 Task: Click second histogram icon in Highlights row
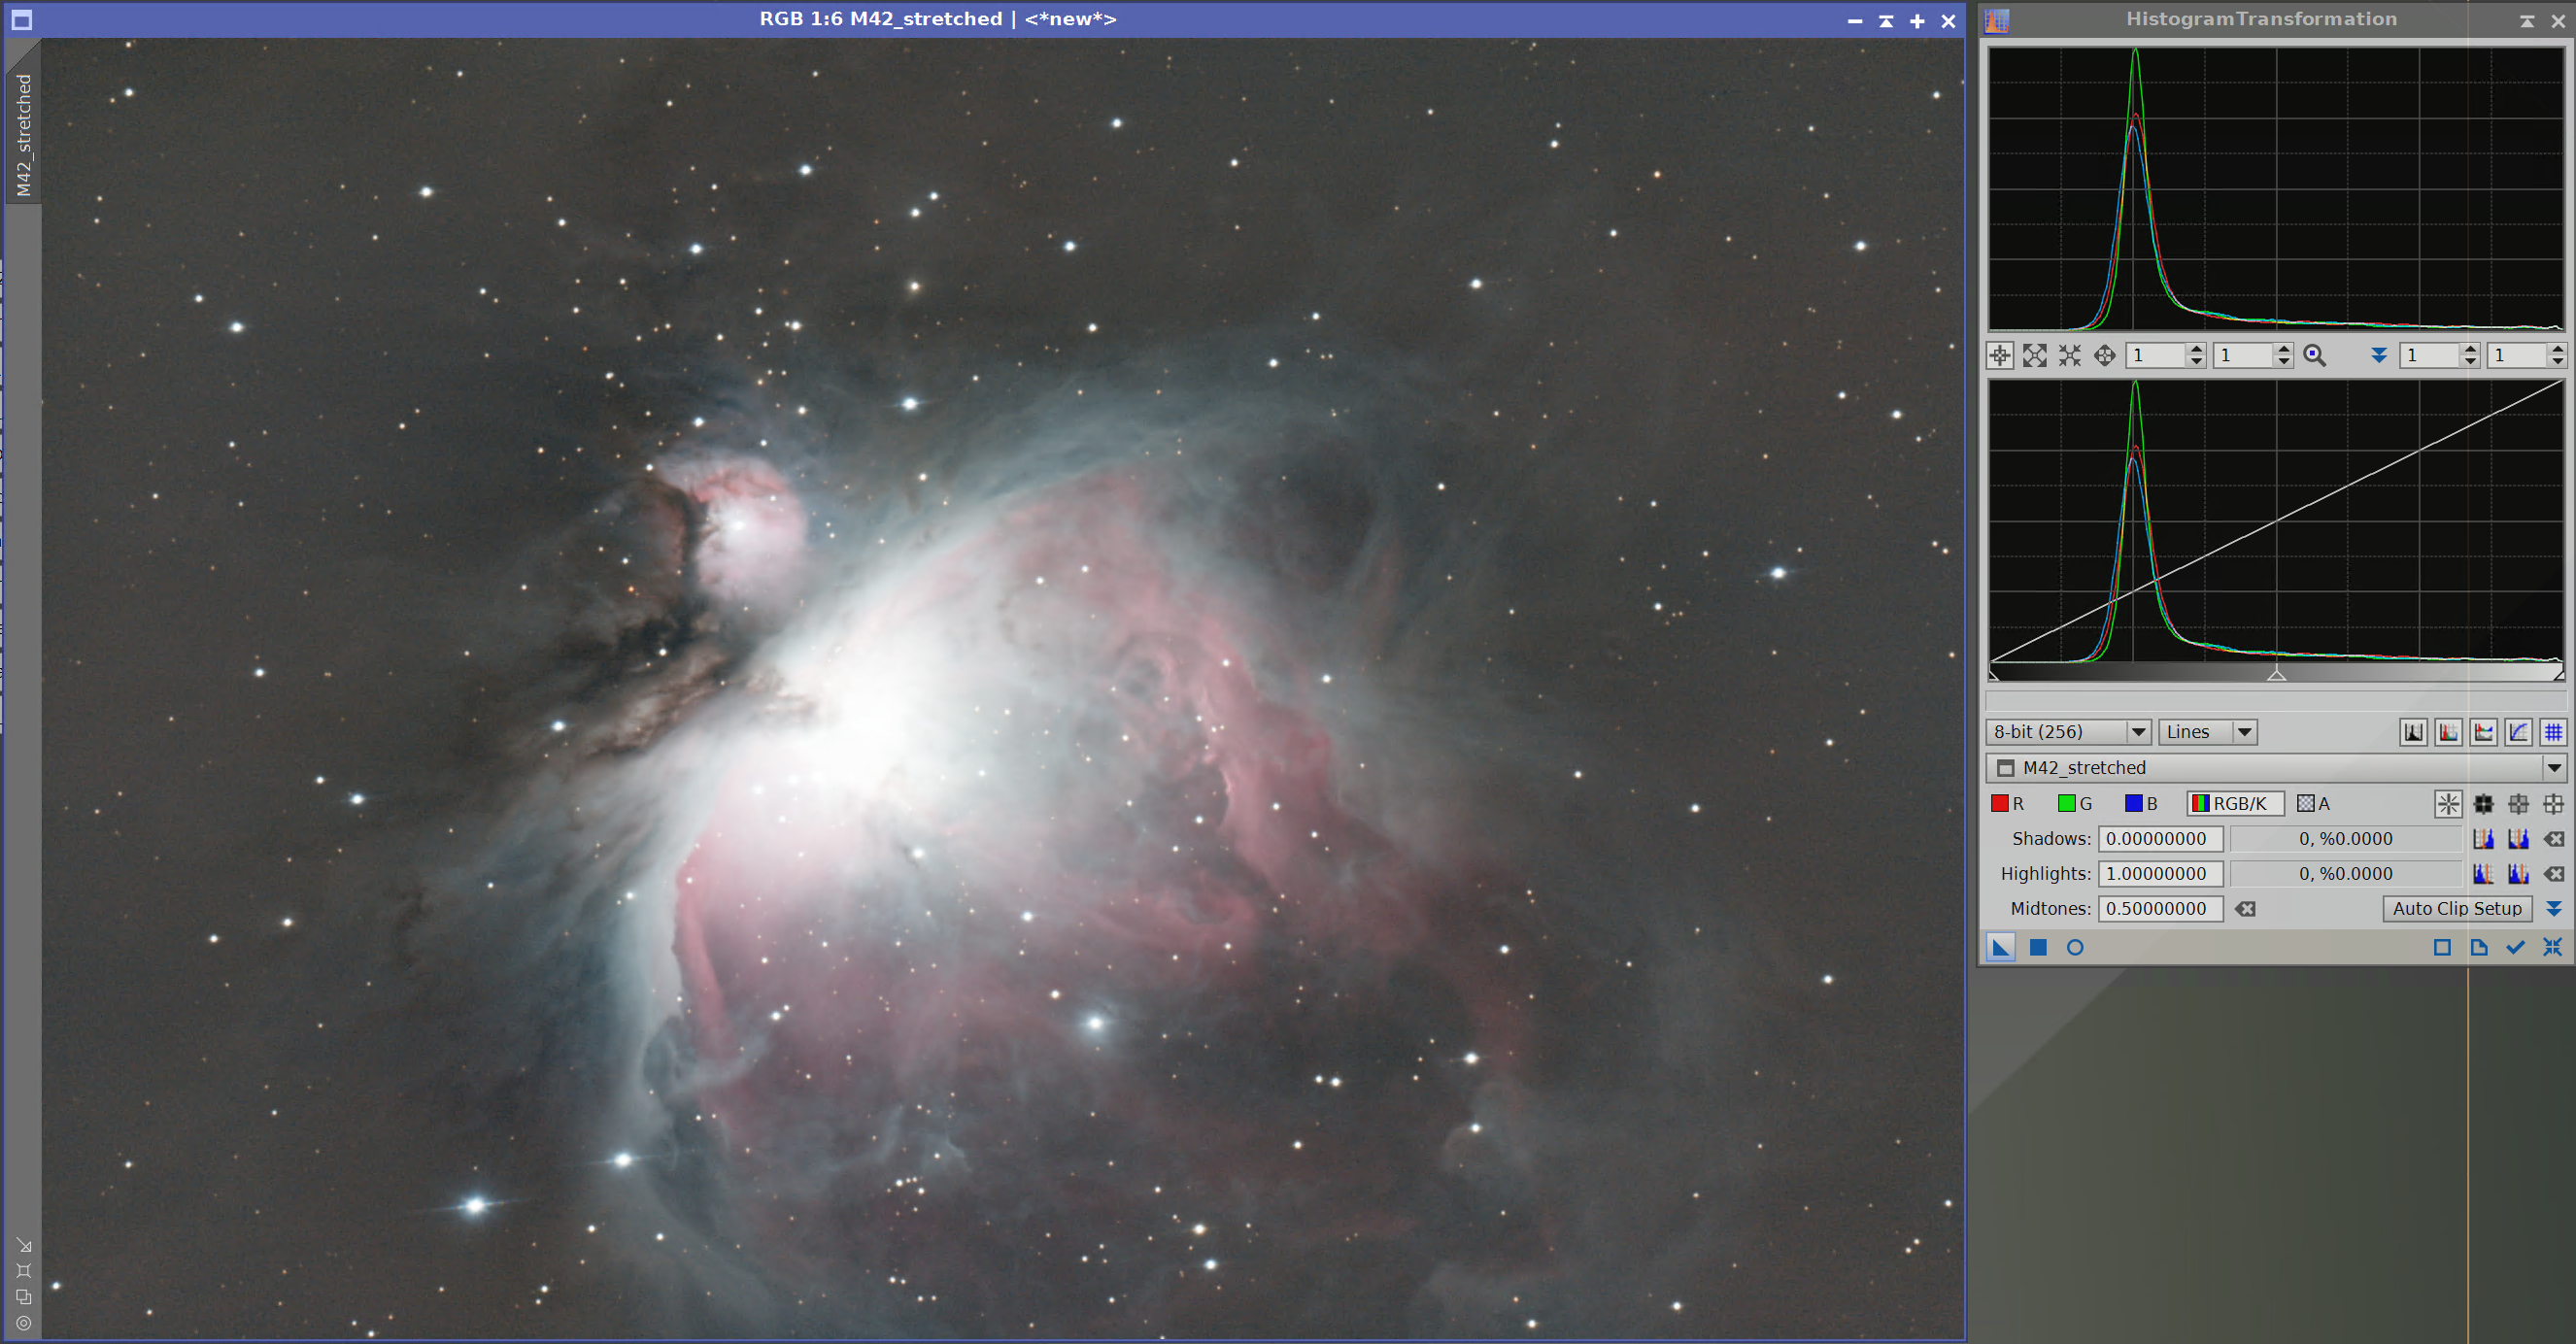(x=2518, y=874)
